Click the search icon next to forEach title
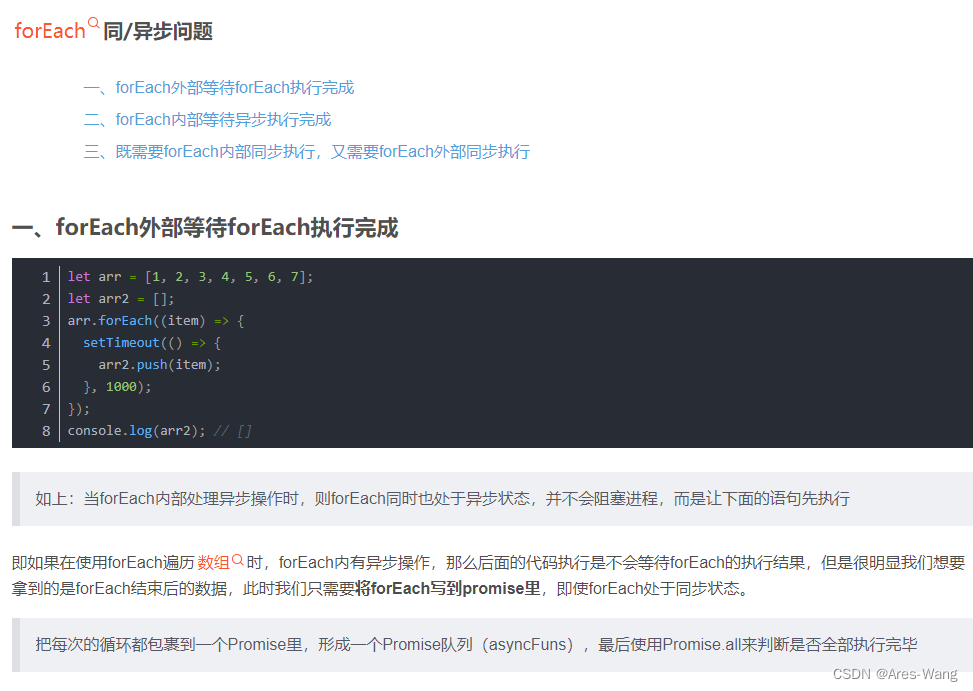 click(x=93, y=22)
